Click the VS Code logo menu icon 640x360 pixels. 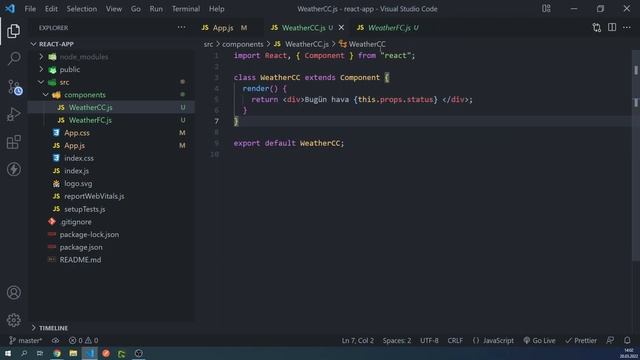[10, 9]
